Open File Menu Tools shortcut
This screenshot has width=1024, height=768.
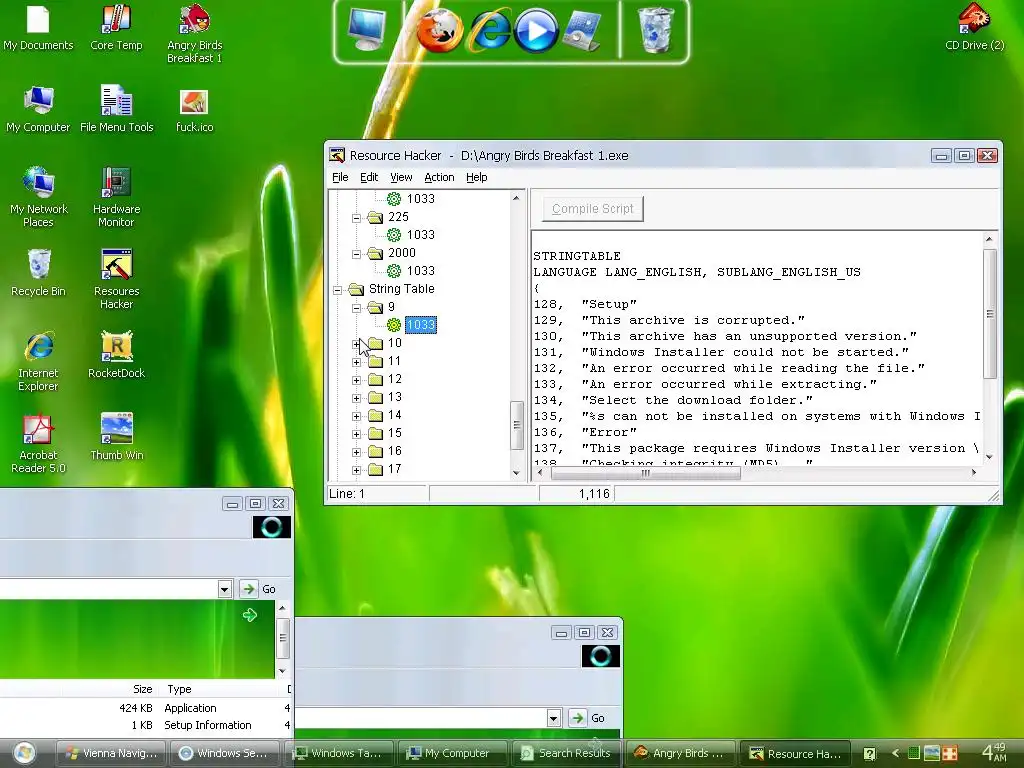116,110
